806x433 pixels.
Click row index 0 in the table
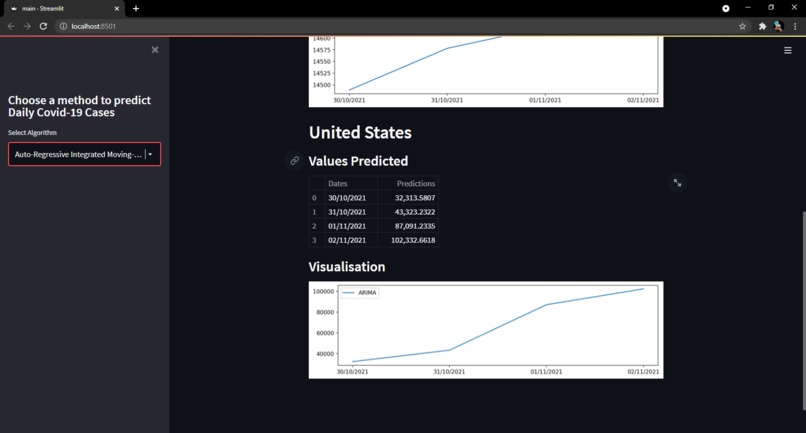[x=314, y=198]
